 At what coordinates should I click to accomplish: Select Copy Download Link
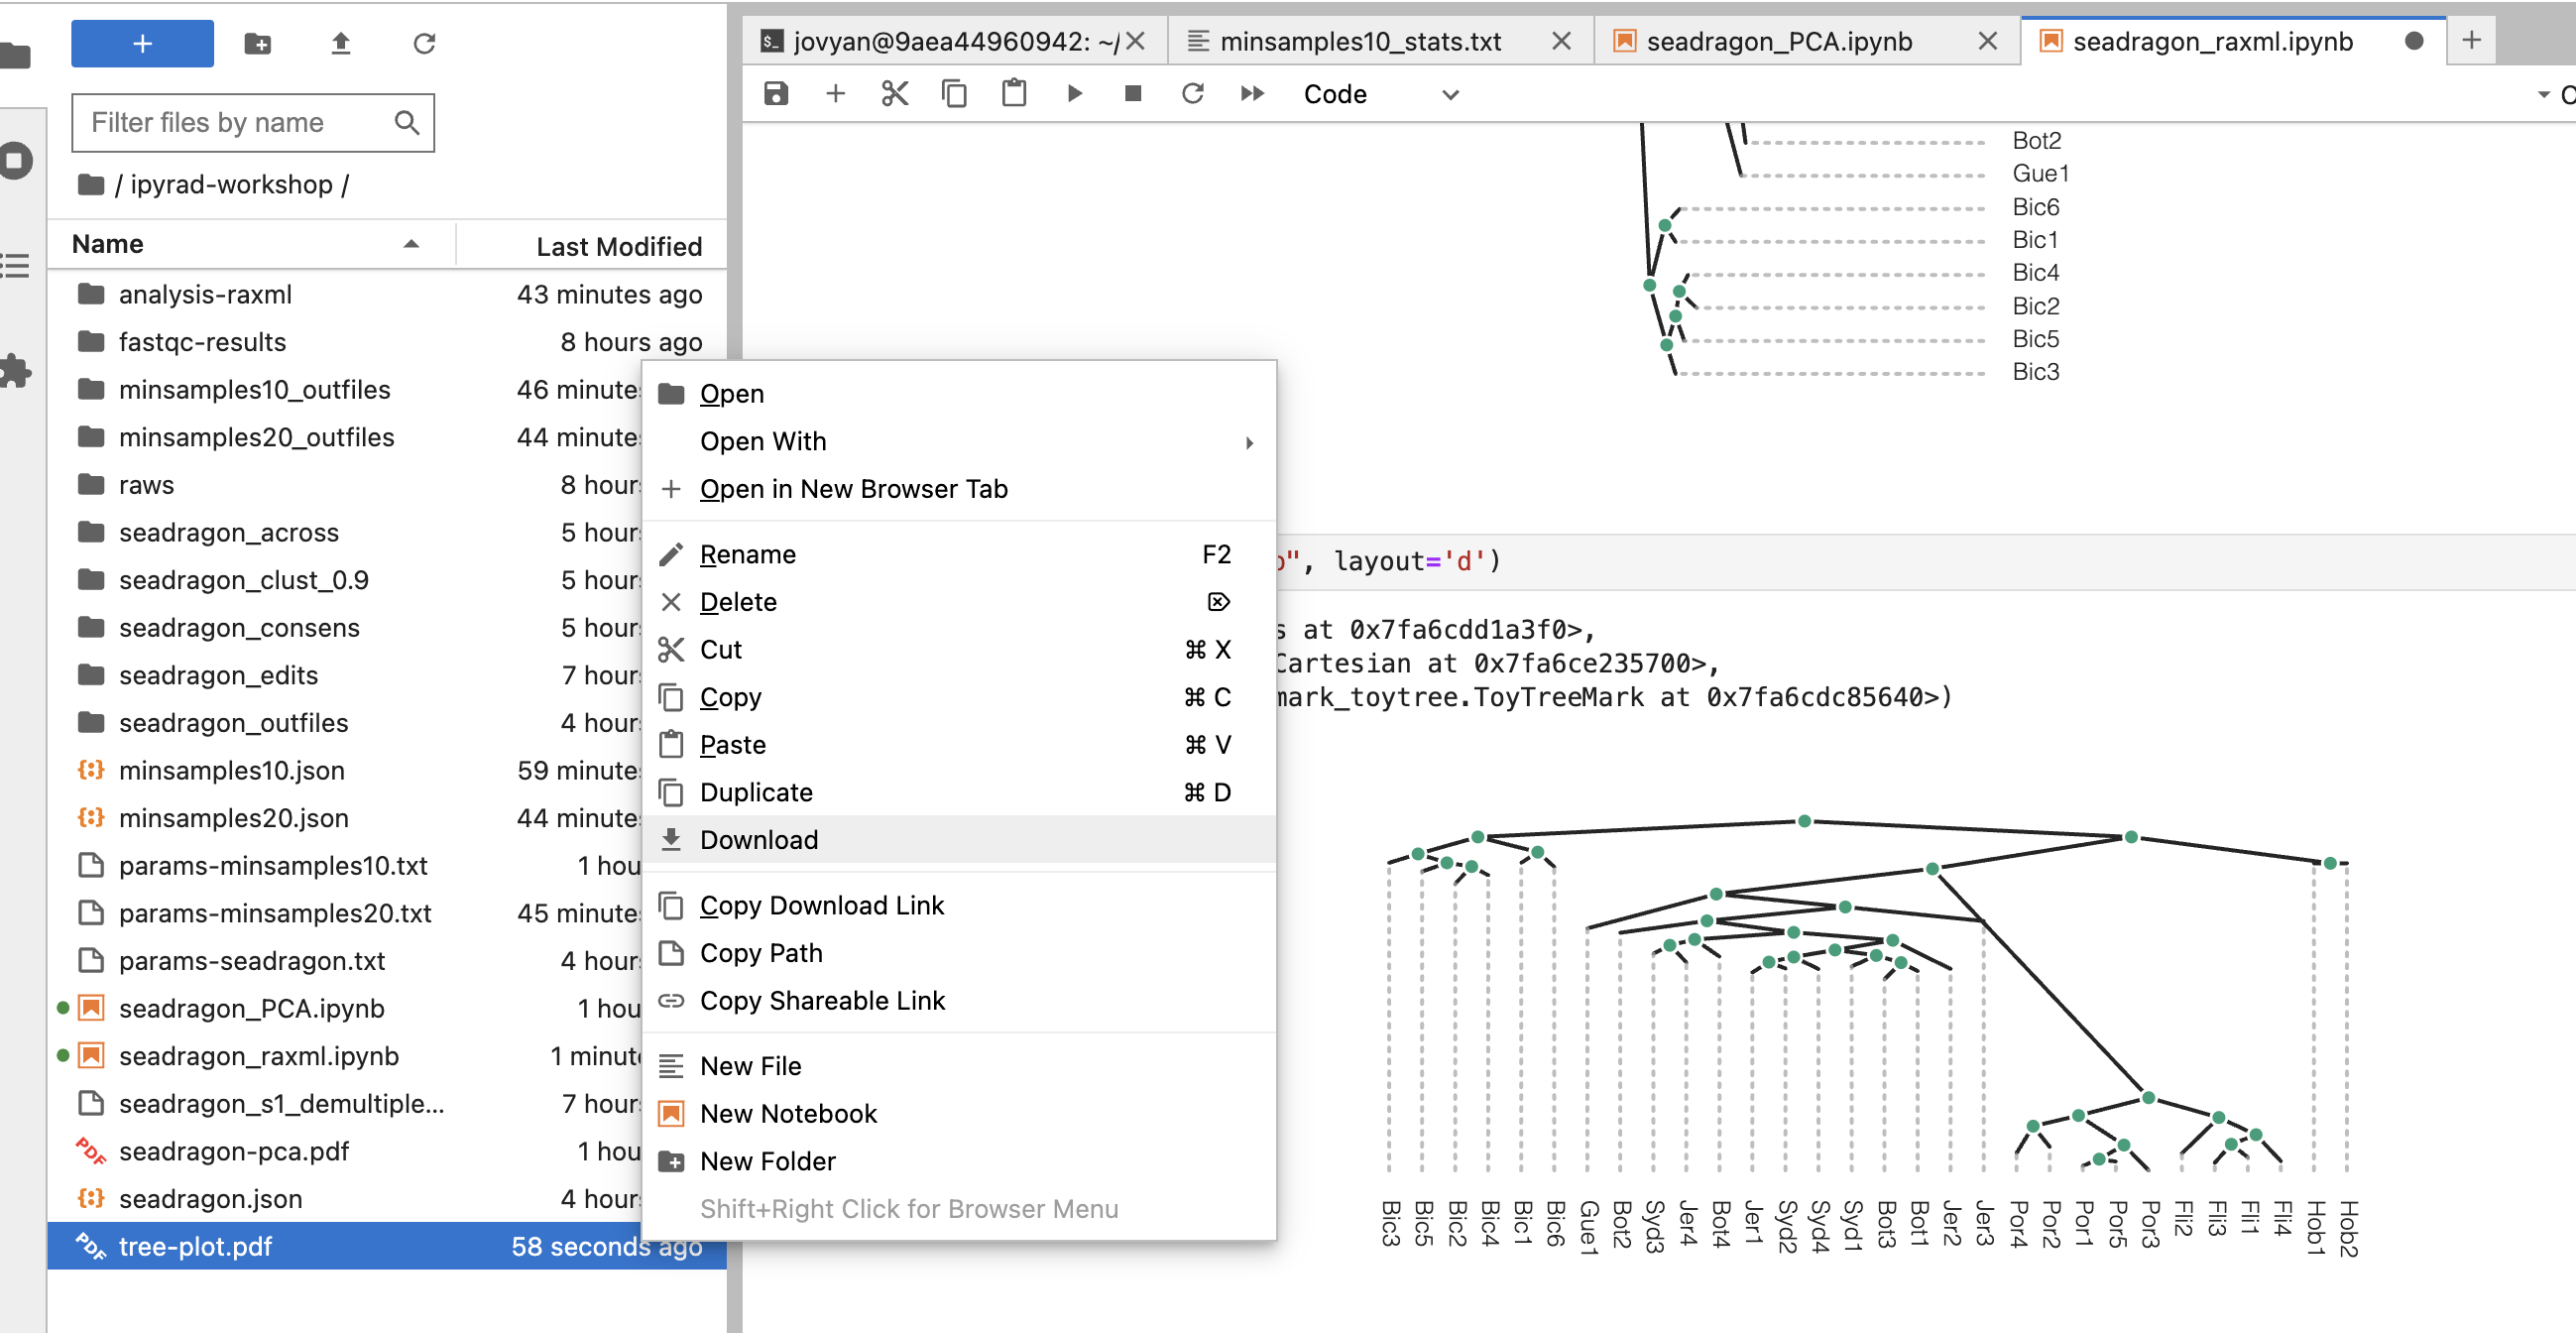(959, 906)
